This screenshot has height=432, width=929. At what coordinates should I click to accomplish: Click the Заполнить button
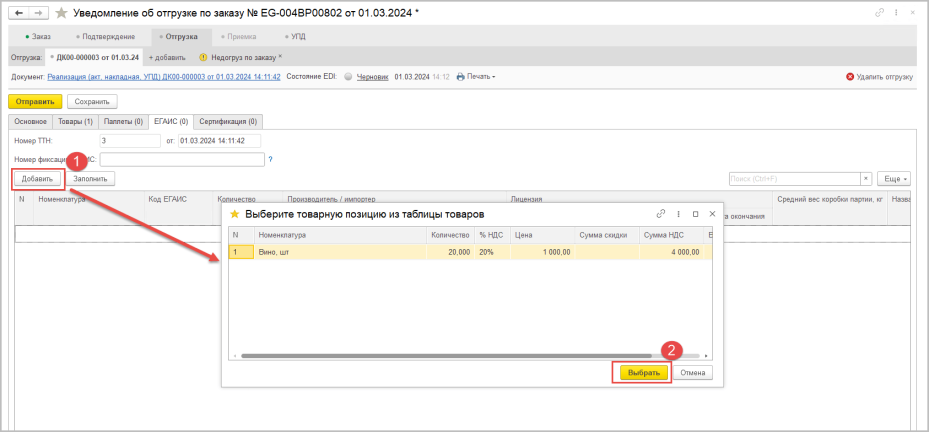90,178
